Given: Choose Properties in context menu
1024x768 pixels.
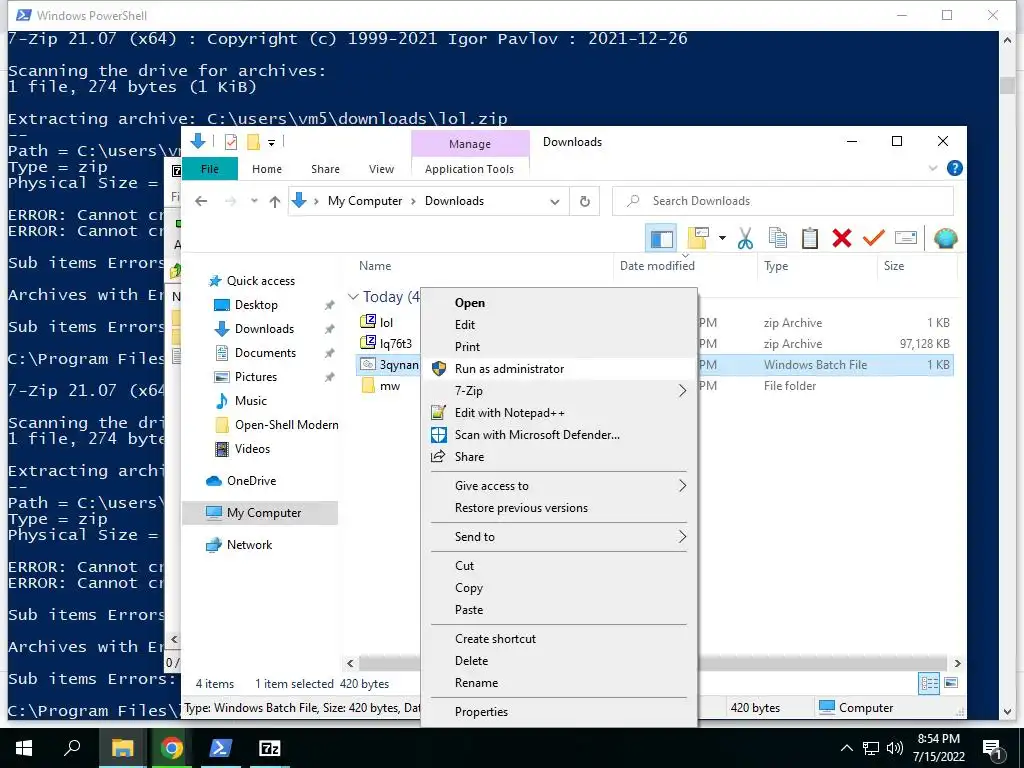Looking at the screenshot, I should [x=559, y=712].
